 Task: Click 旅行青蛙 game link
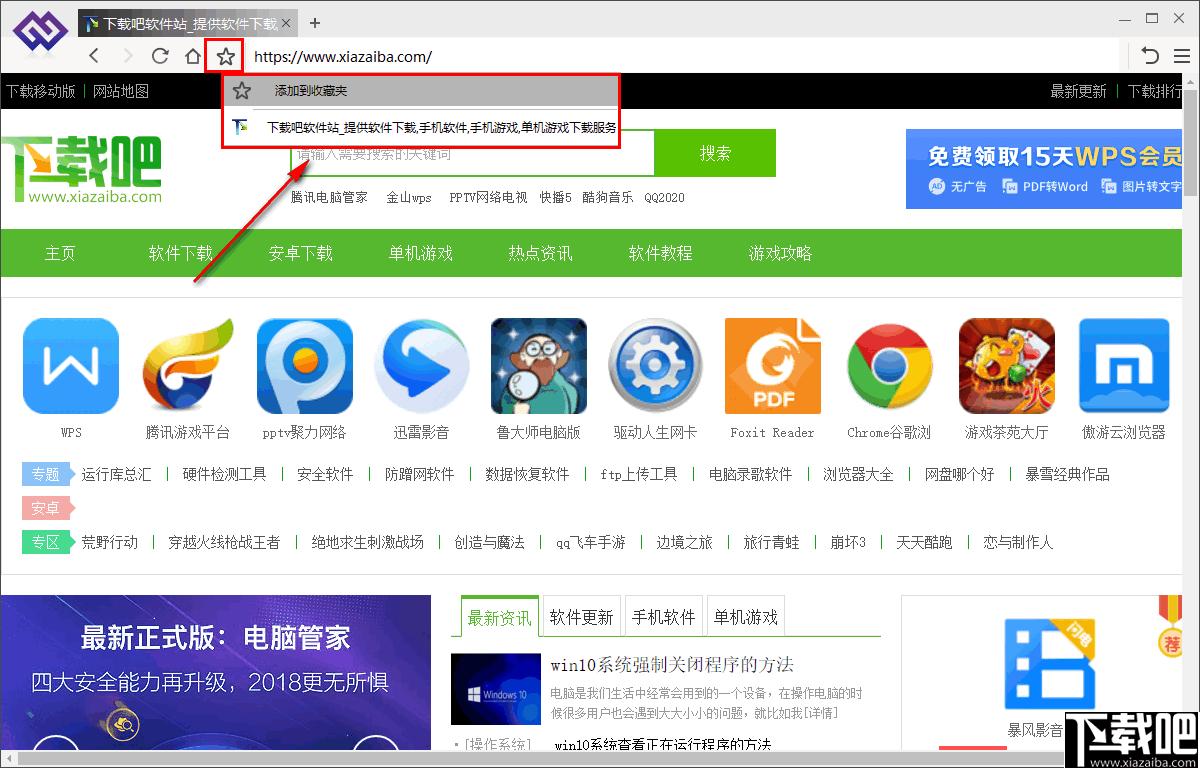point(771,542)
